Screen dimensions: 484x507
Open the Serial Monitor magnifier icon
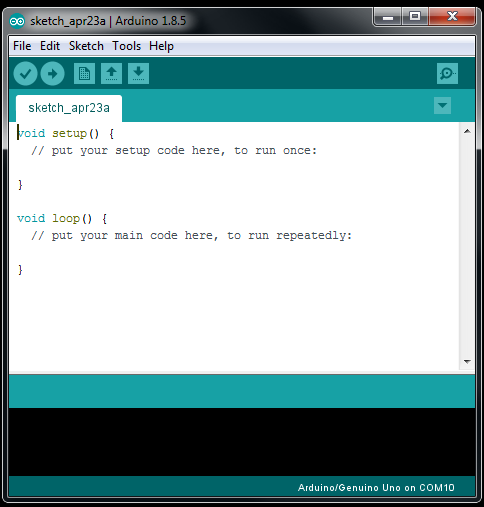click(447, 73)
